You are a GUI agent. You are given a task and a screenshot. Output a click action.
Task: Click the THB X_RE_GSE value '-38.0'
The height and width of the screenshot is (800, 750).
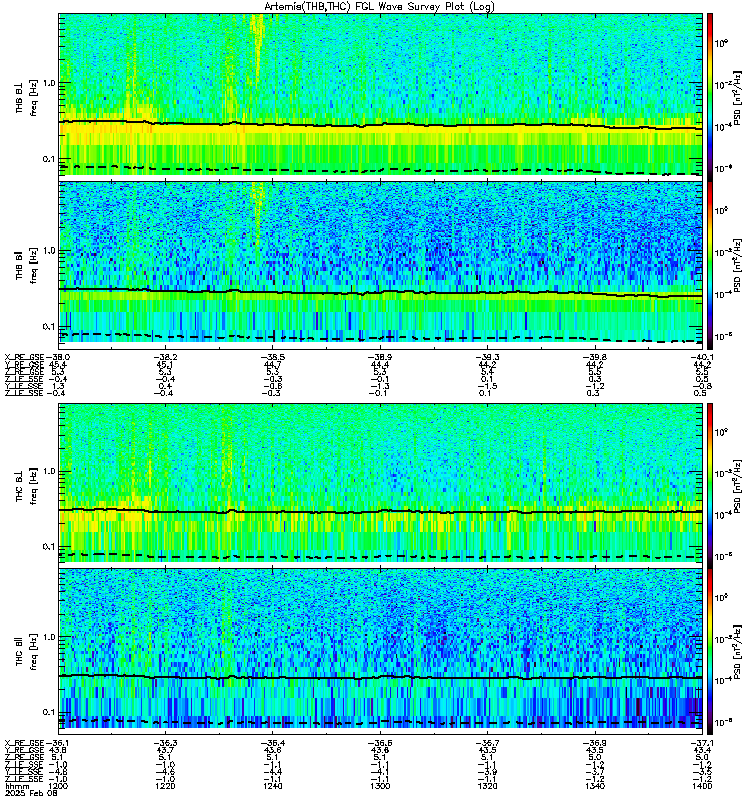pyautogui.click(x=58, y=357)
